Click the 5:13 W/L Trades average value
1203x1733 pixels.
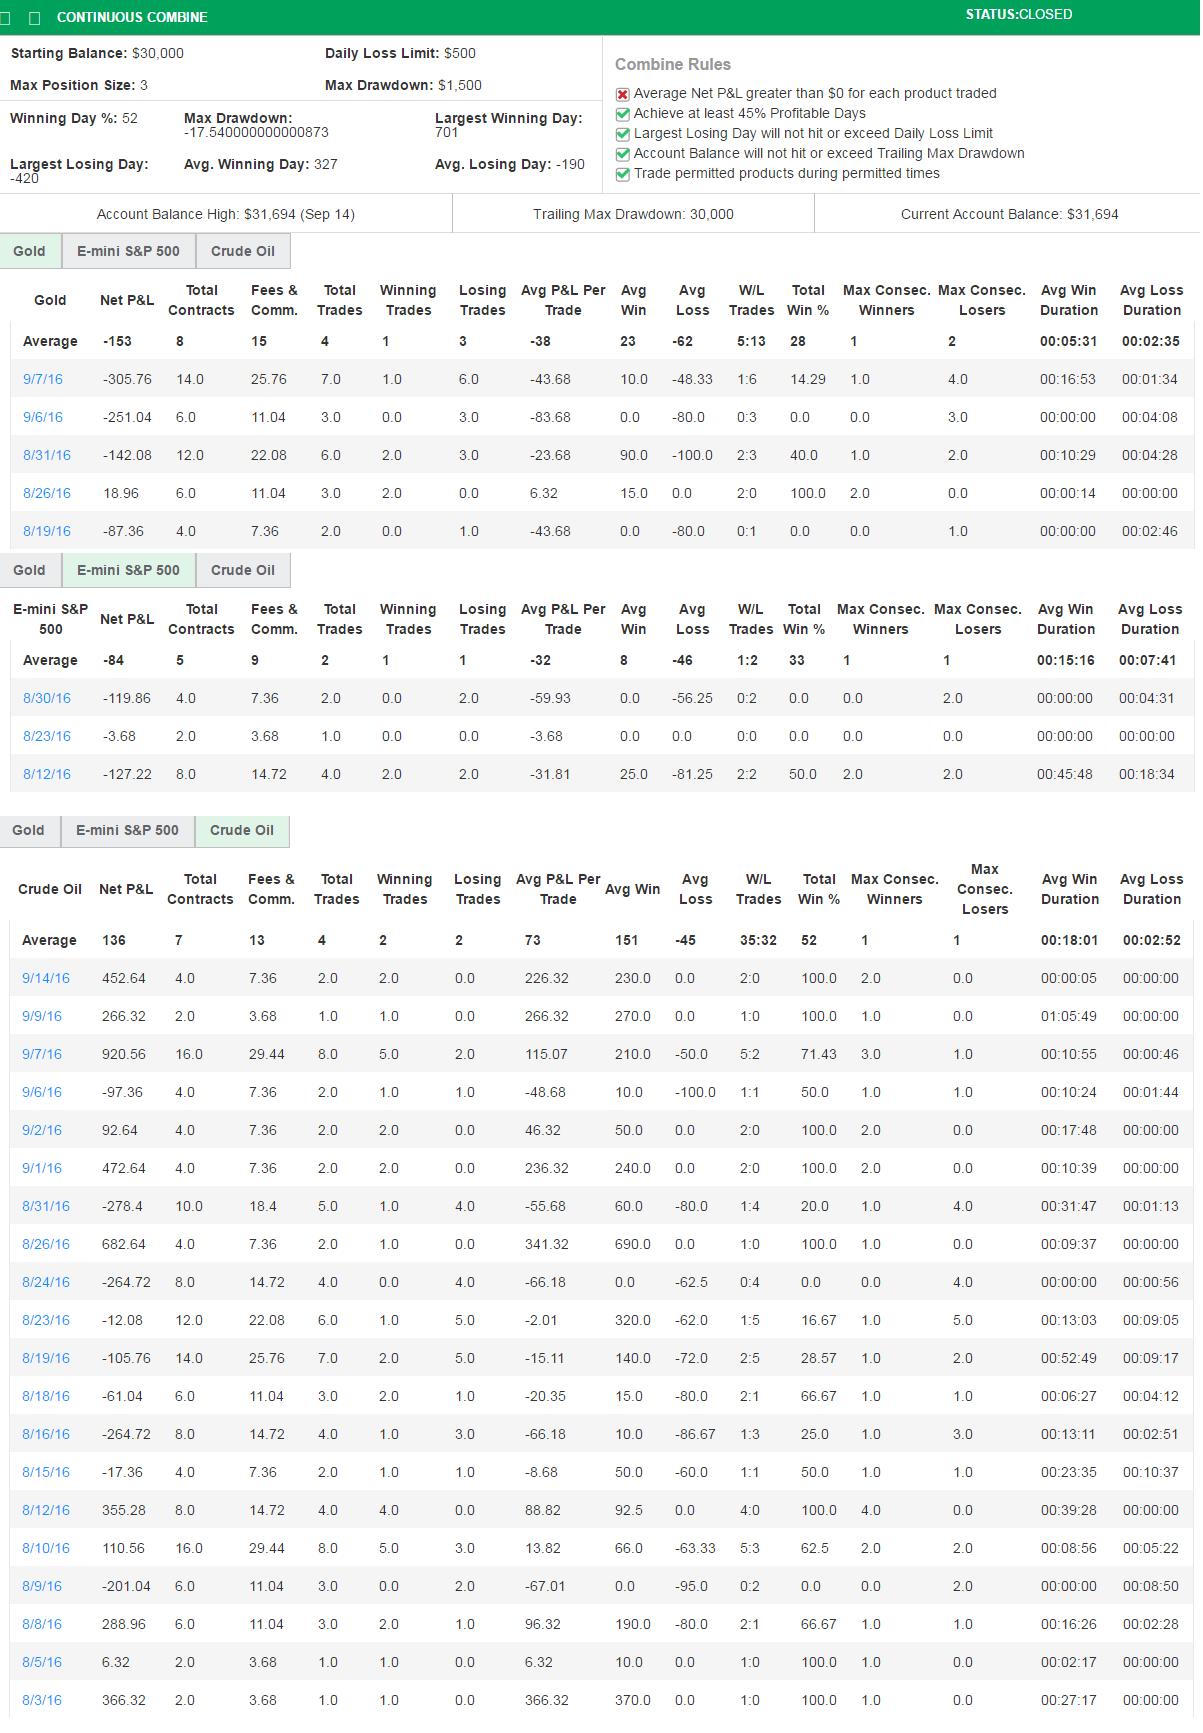click(752, 341)
